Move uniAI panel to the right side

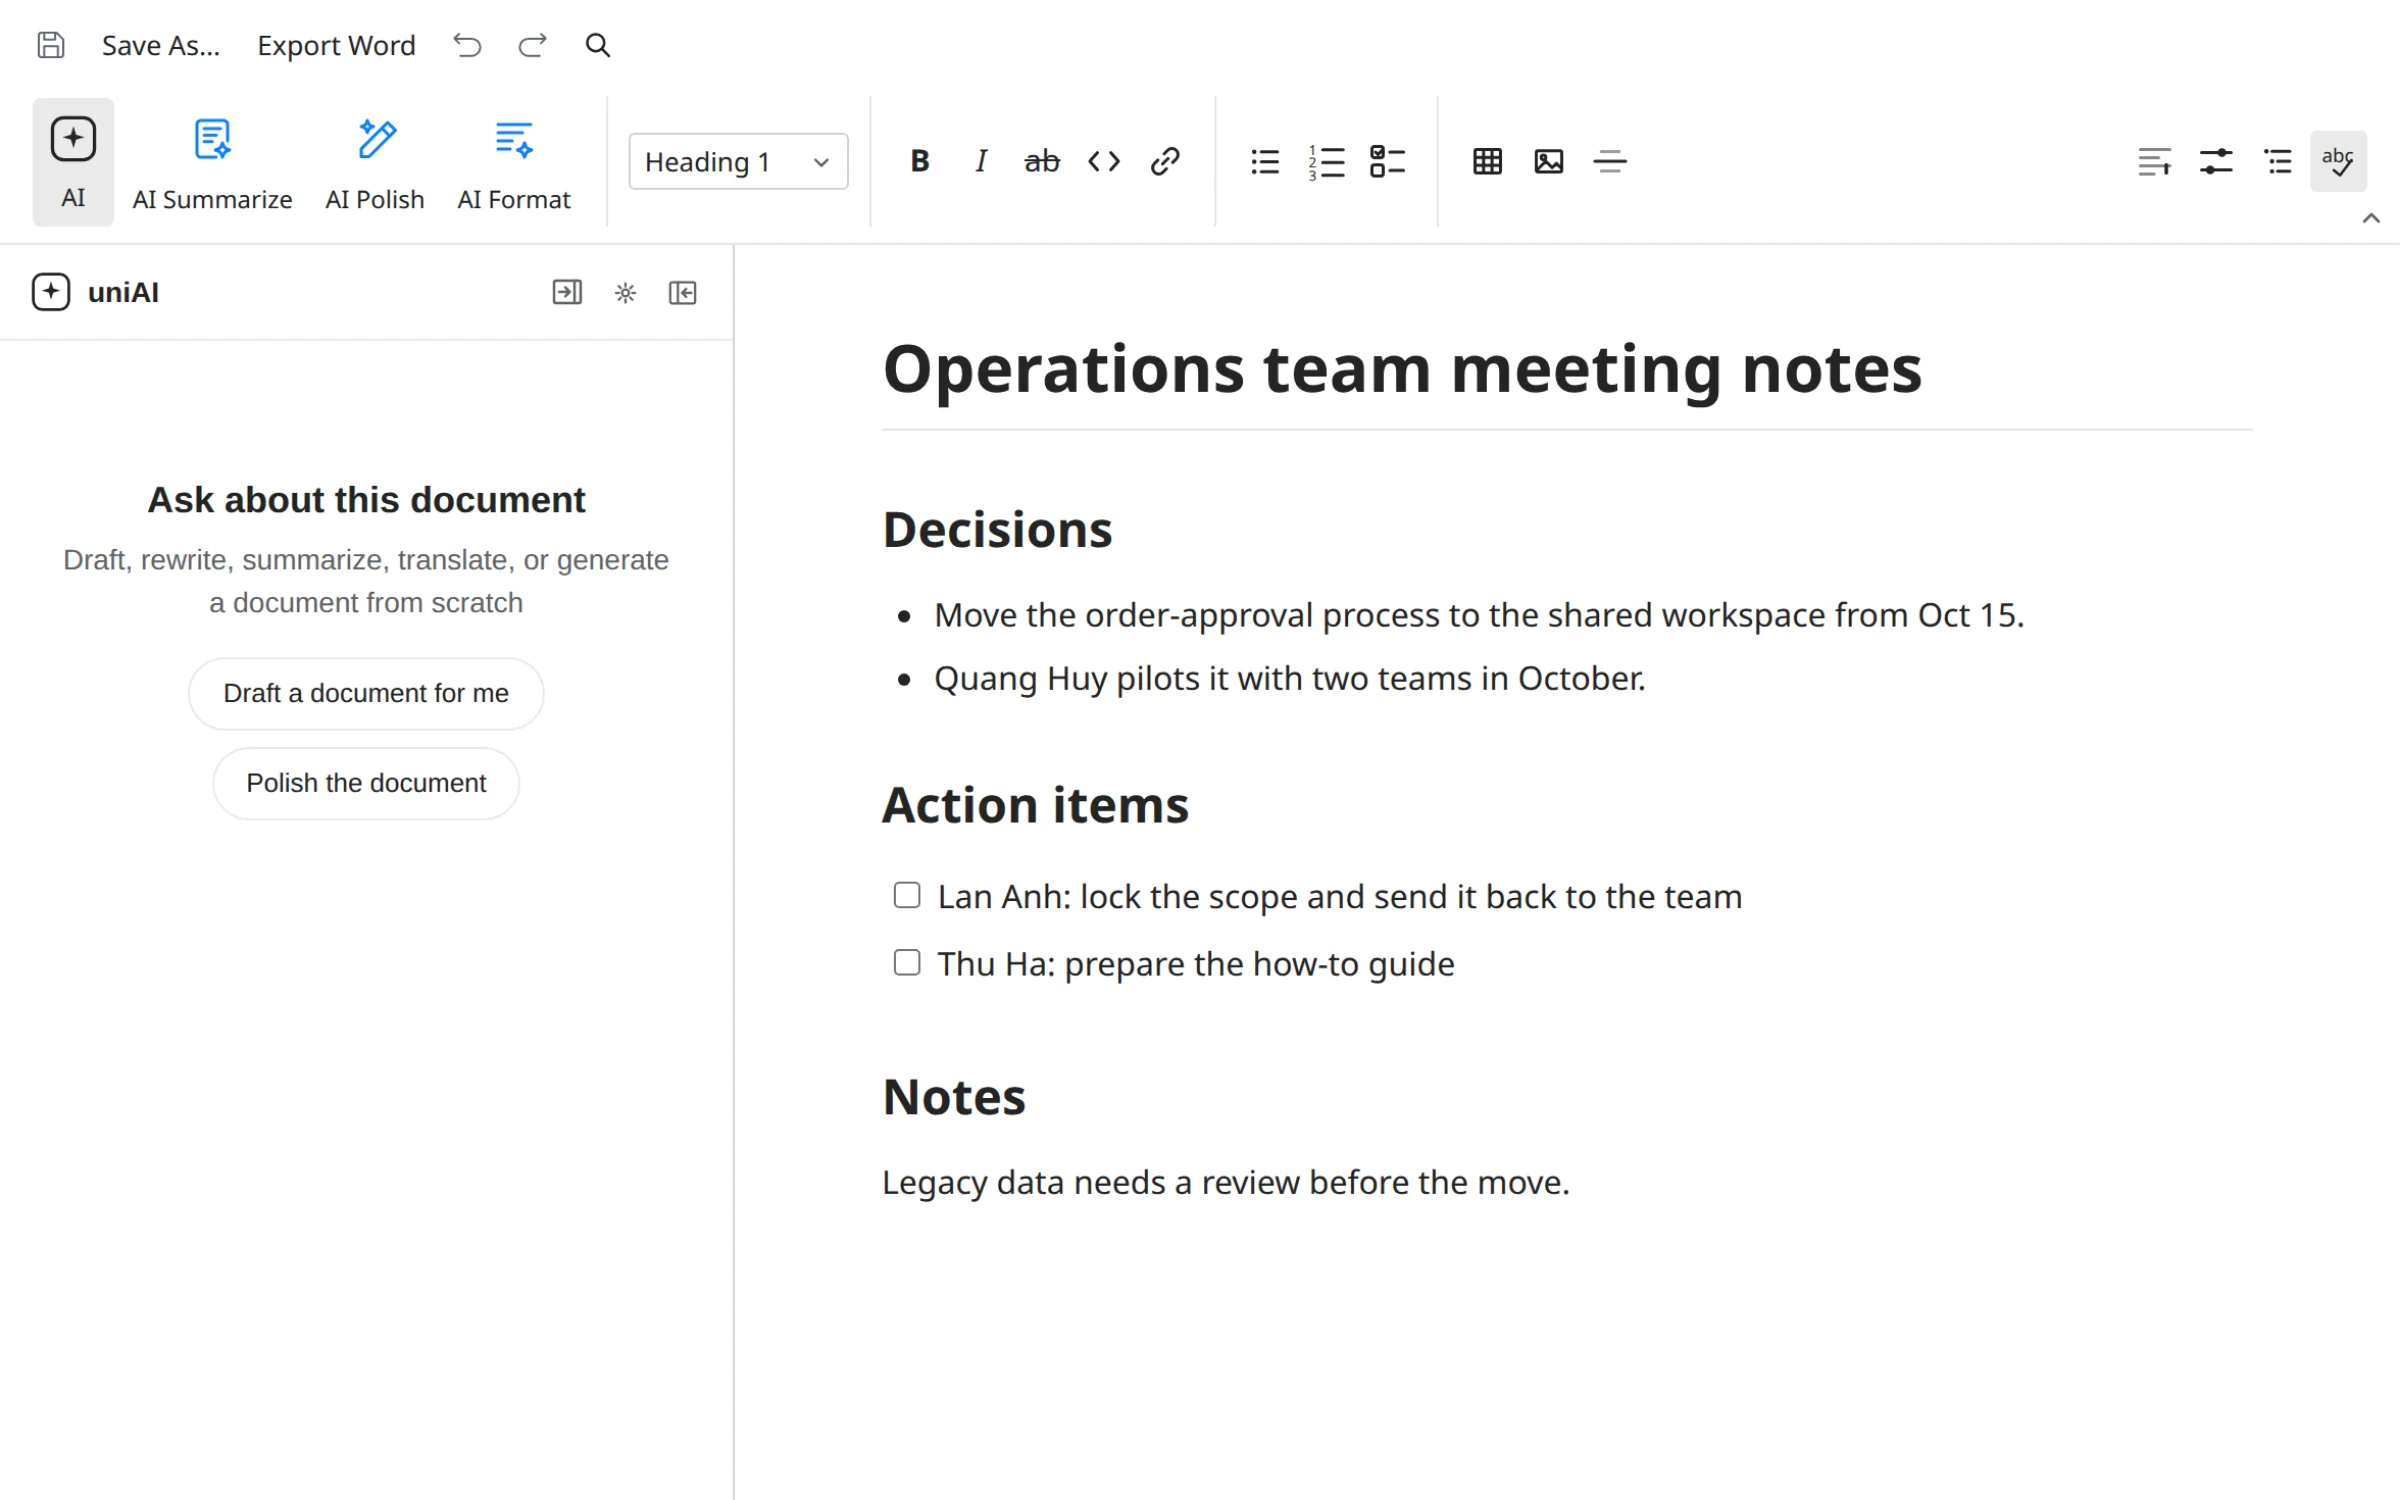click(567, 292)
